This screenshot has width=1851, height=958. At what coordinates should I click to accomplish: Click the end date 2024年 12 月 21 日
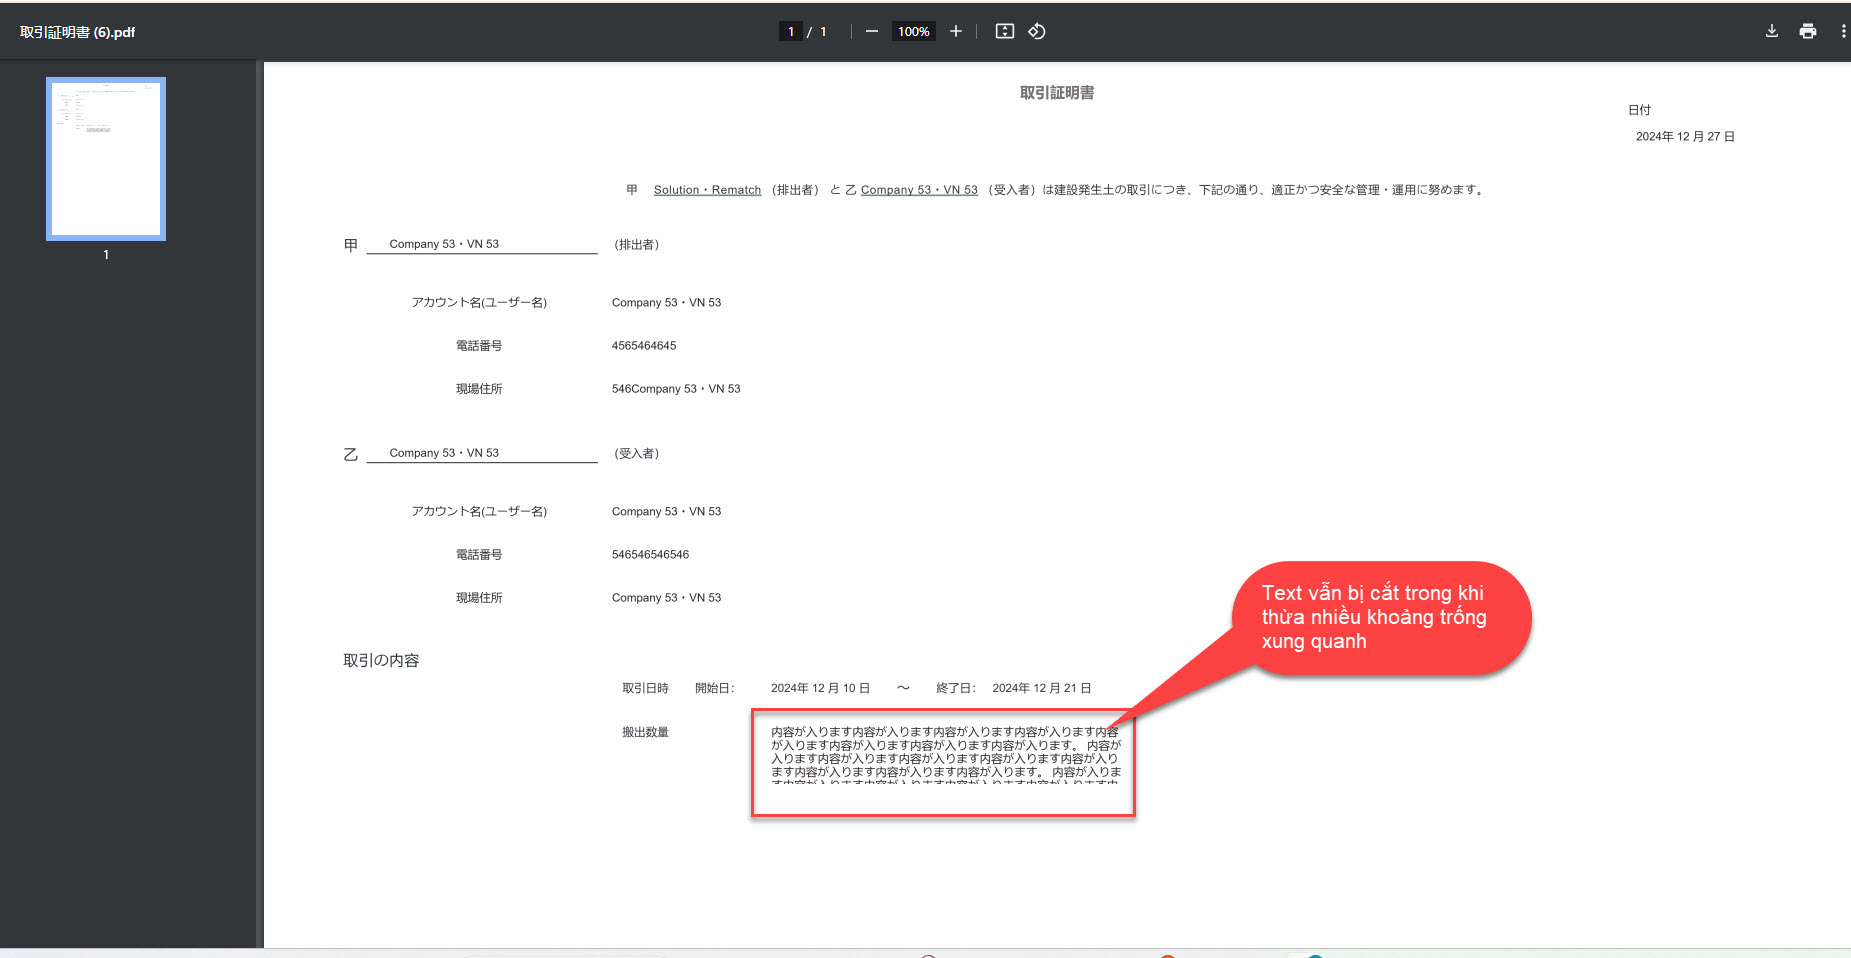tap(1041, 689)
